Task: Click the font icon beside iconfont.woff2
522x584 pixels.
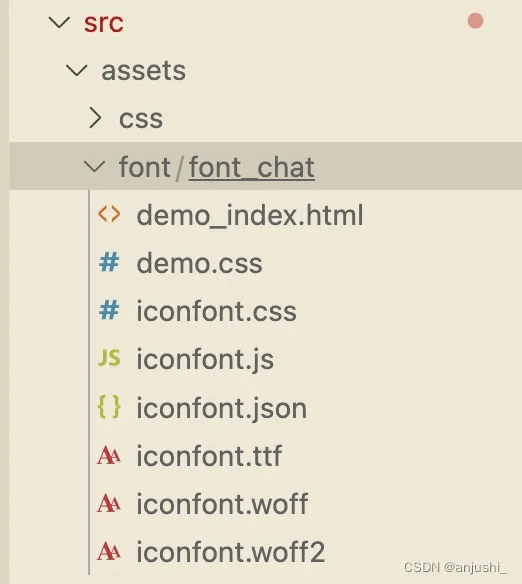Action: tap(109, 552)
